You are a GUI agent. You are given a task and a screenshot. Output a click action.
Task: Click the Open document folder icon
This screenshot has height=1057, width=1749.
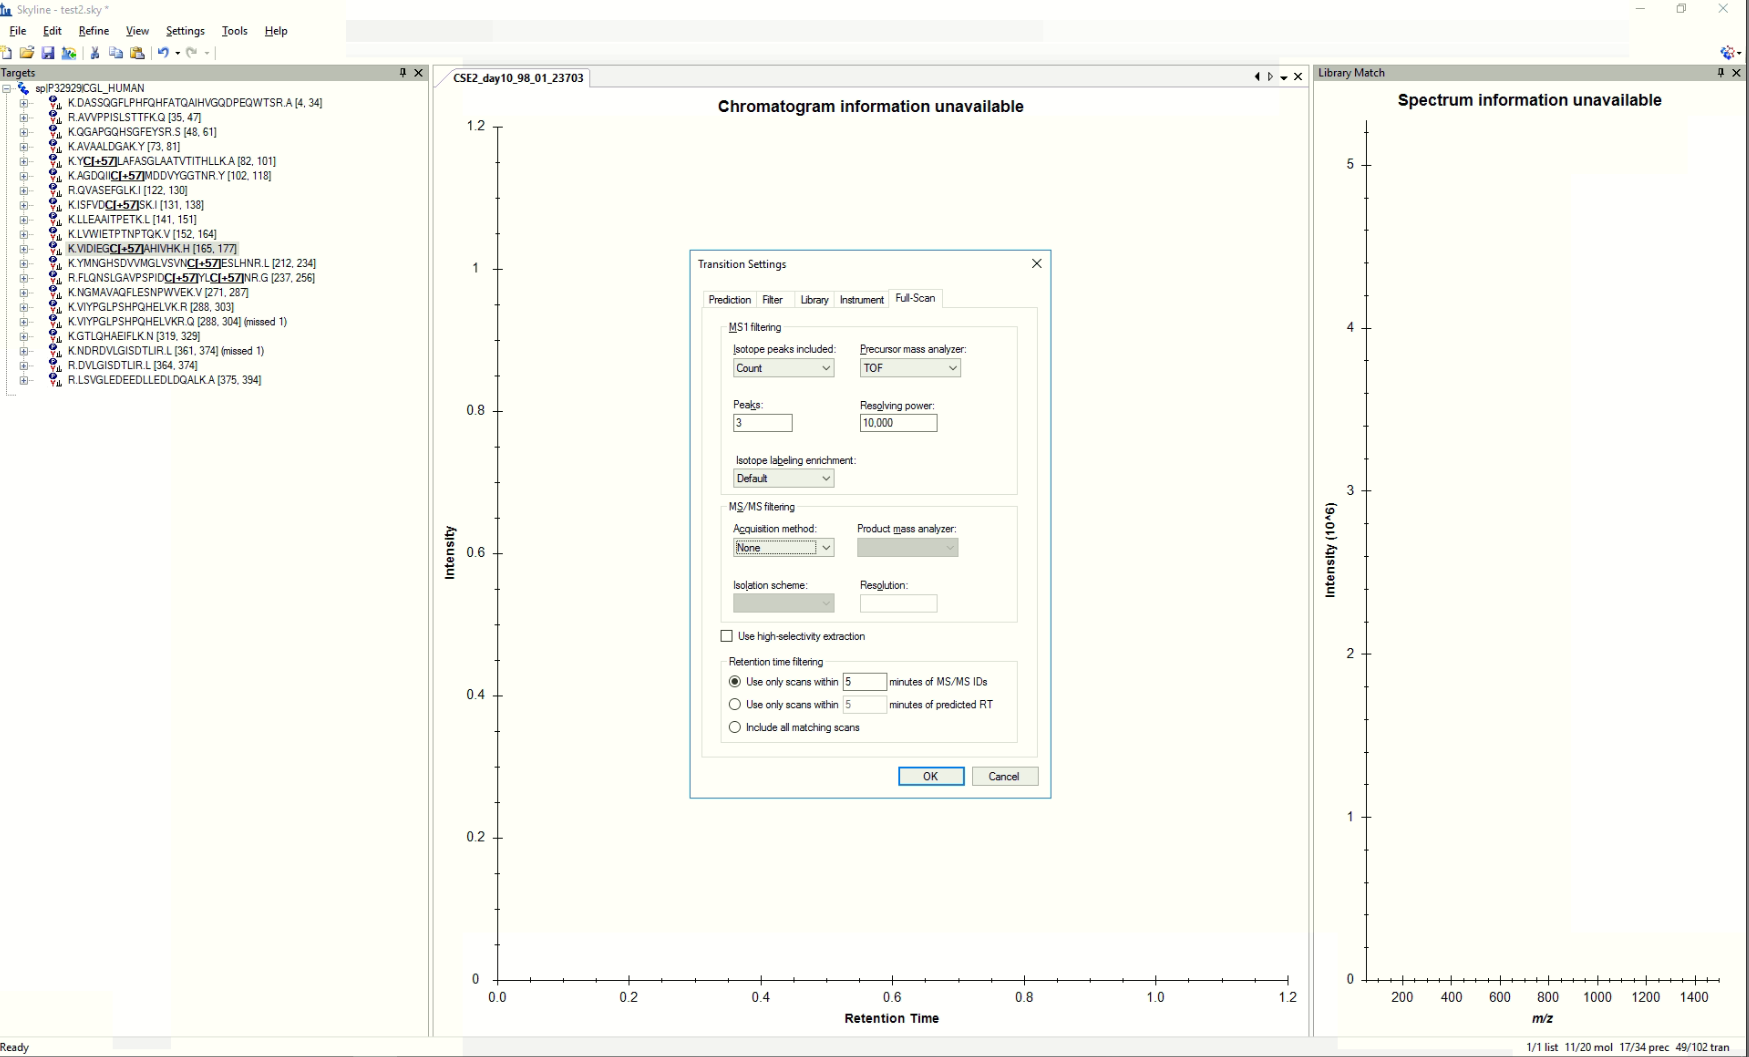coord(26,53)
